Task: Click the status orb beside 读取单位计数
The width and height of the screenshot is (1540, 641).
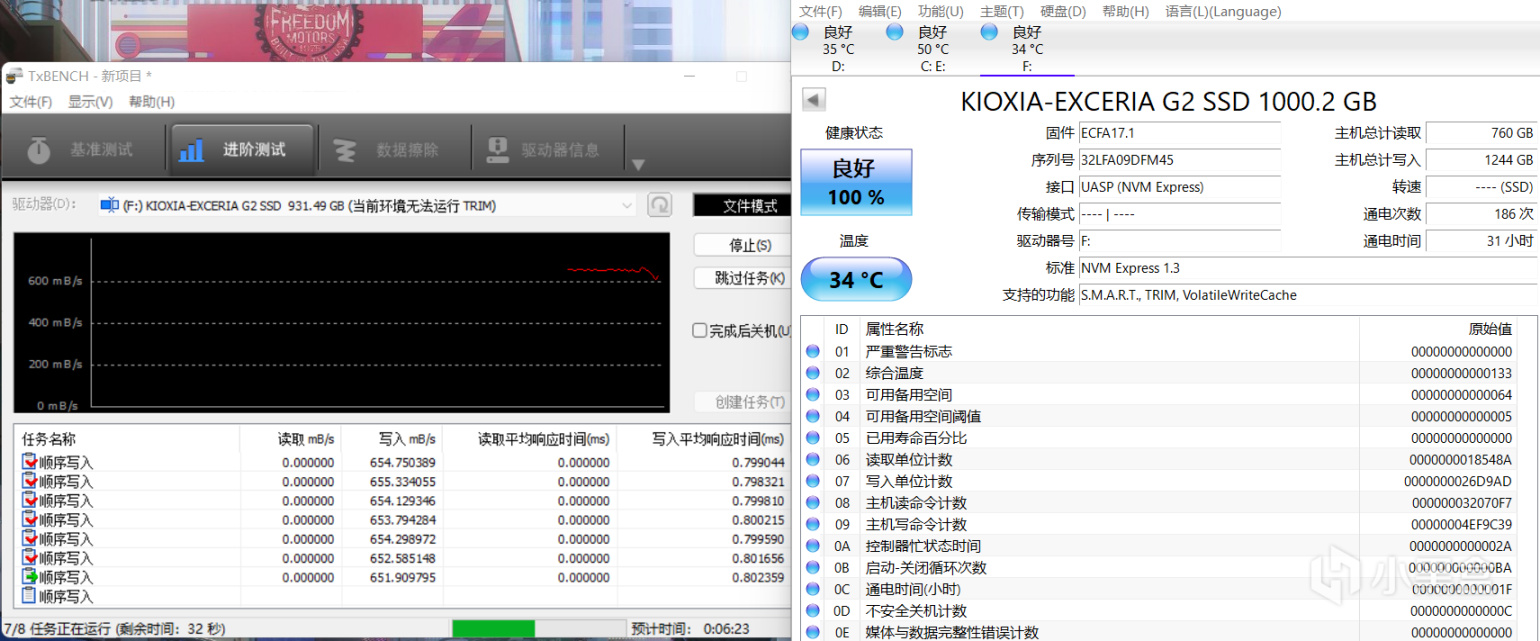Action: (x=813, y=460)
